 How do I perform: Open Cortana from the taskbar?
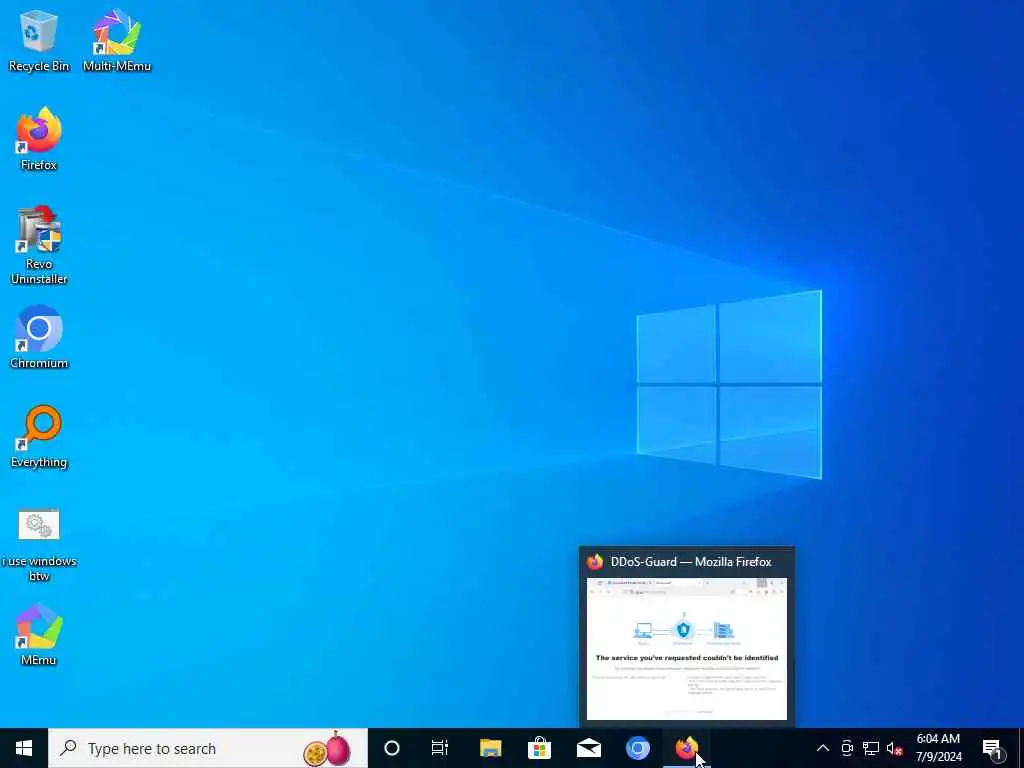[392, 748]
